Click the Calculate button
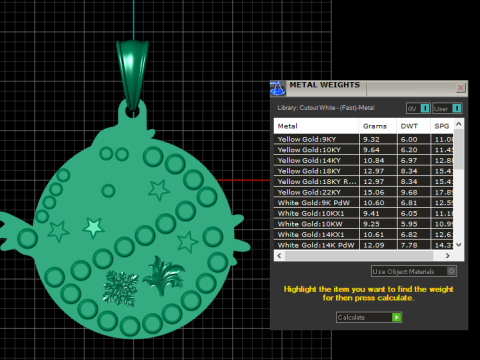The height and width of the screenshot is (360, 480). (x=369, y=317)
